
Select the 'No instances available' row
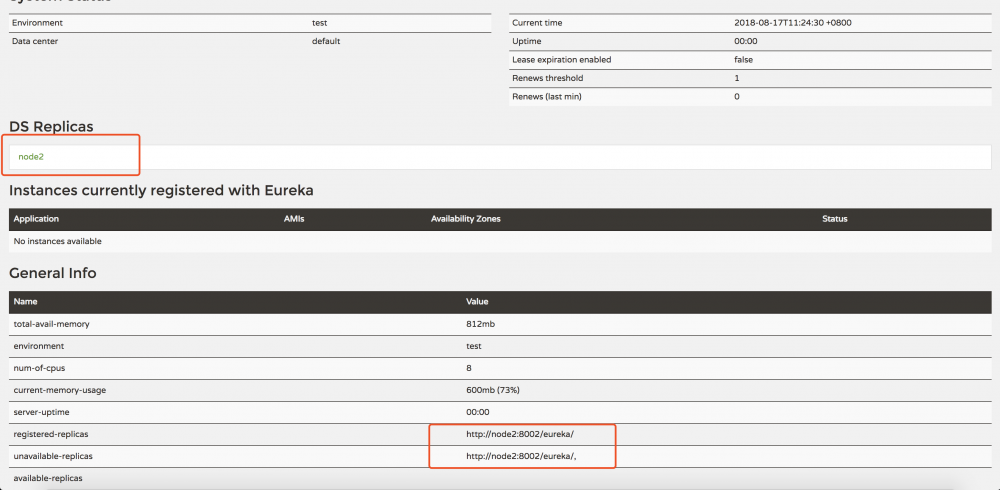pos(58,241)
